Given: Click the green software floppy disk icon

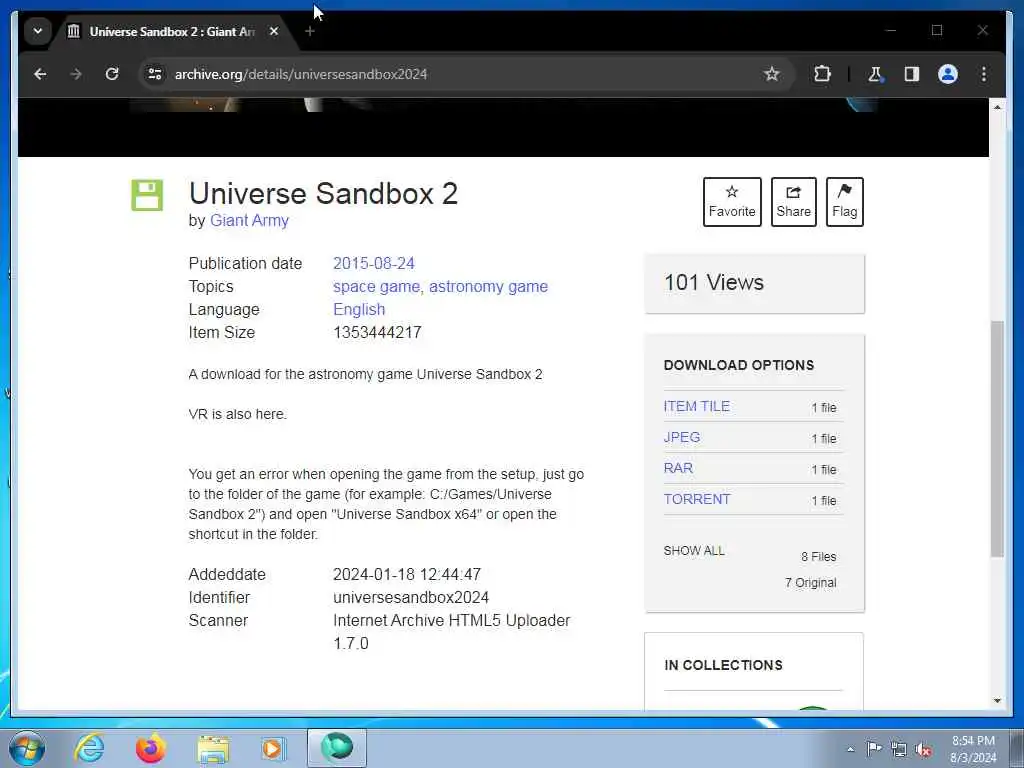Looking at the screenshot, I should point(147,195).
